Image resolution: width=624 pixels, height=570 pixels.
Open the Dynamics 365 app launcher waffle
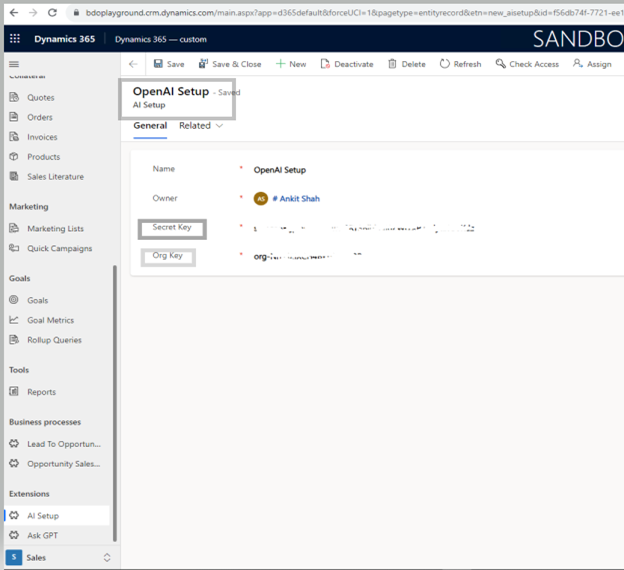point(15,39)
